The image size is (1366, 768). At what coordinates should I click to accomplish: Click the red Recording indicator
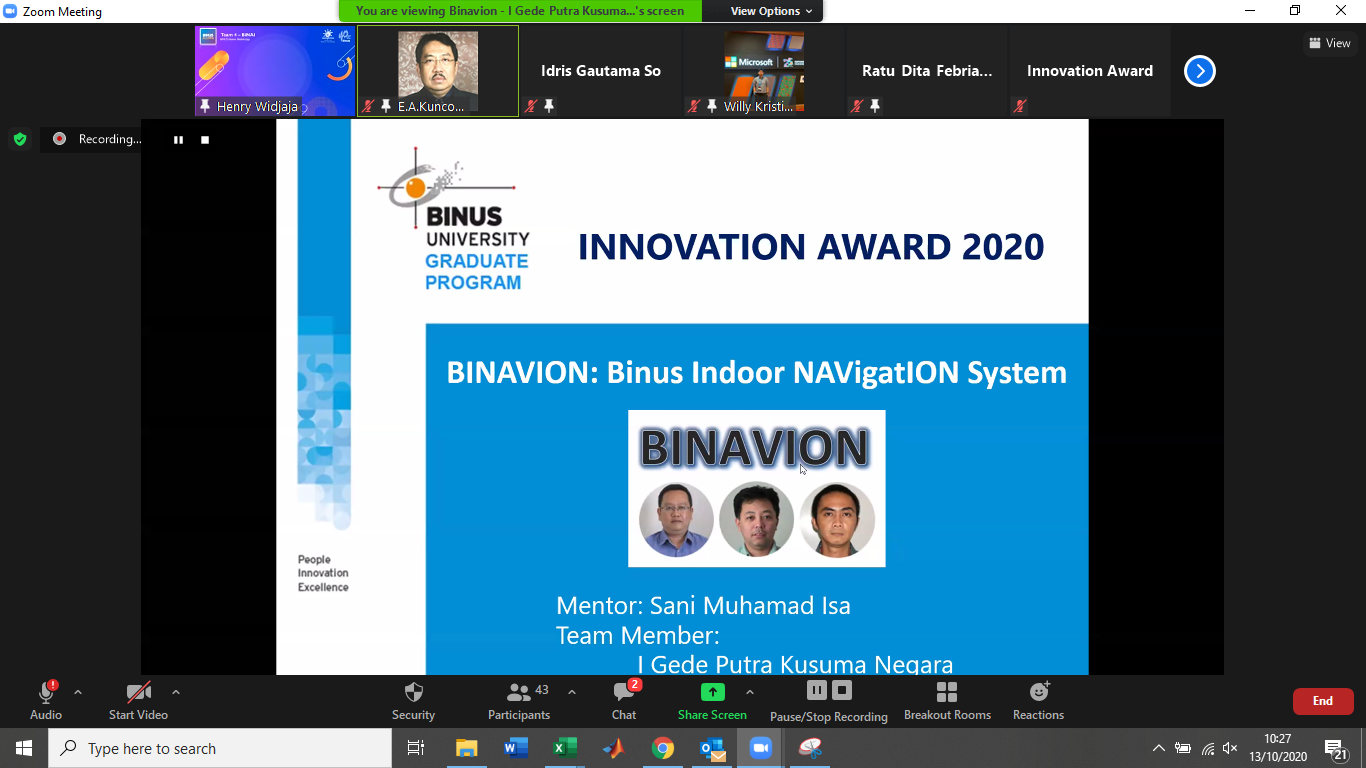tap(59, 139)
